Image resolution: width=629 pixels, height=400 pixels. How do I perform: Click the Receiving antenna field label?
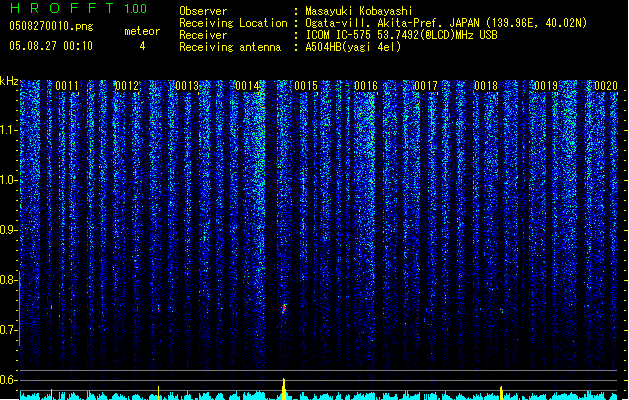(x=230, y=47)
